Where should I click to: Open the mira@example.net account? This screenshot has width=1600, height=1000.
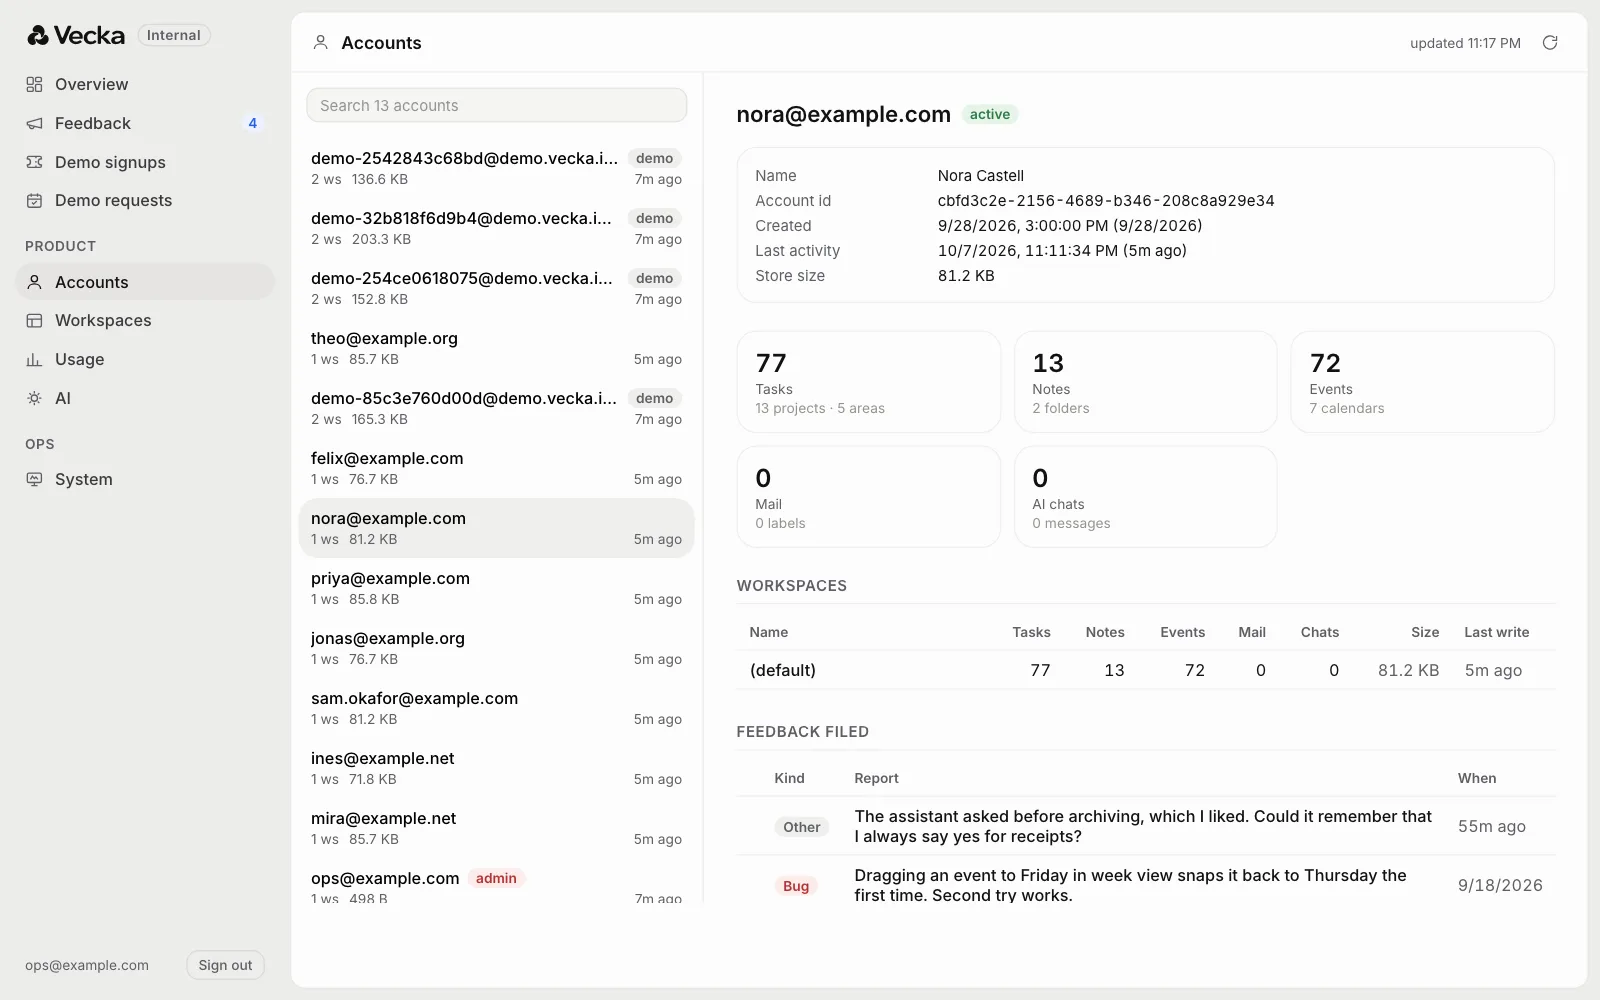[496, 828]
